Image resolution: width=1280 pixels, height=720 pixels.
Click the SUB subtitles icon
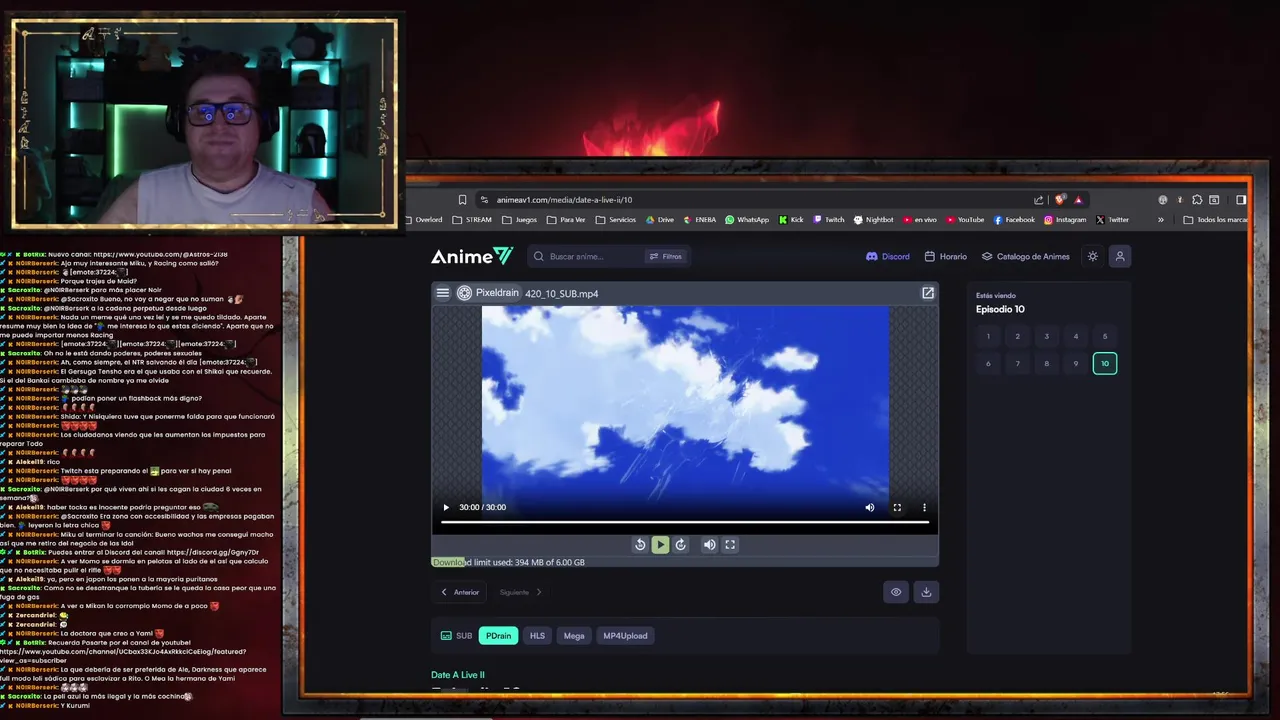[x=446, y=636]
